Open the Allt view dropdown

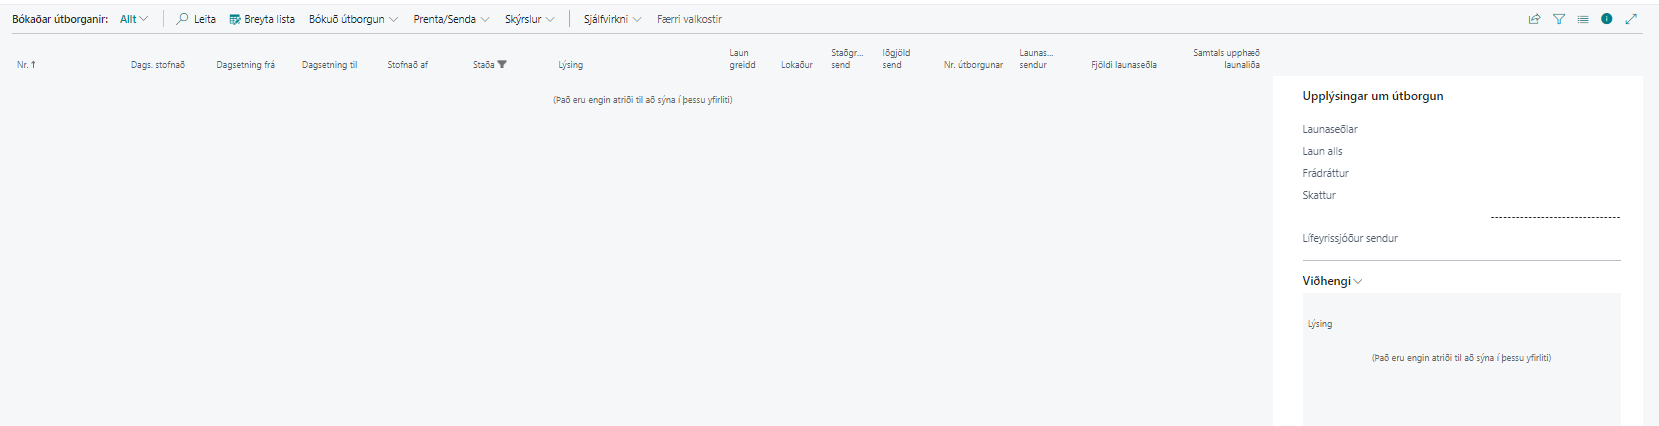[x=134, y=19]
